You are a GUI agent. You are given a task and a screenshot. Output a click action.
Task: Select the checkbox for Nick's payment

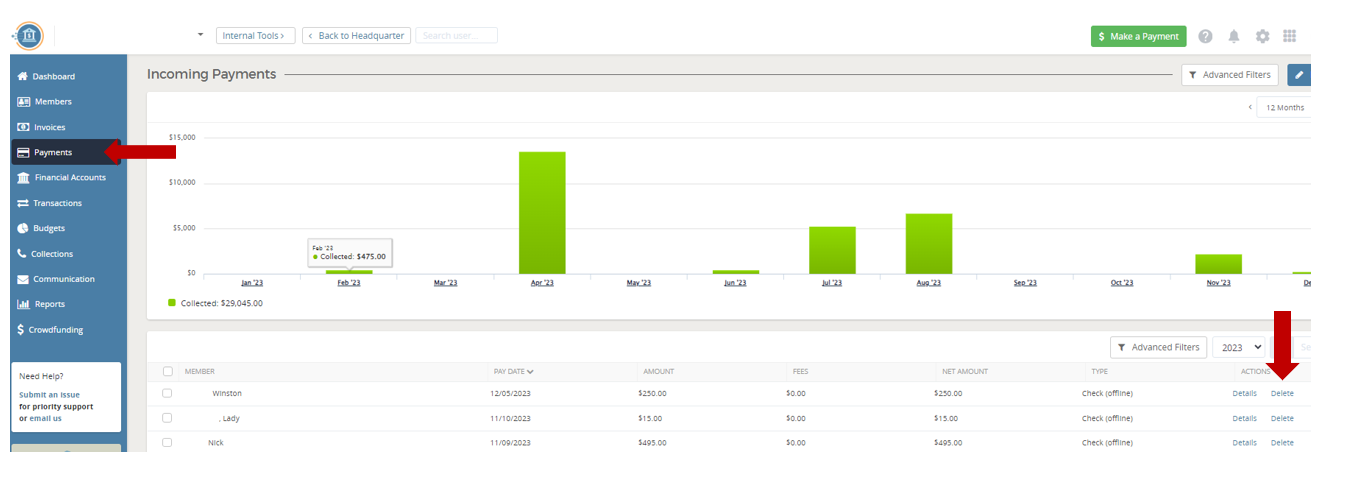click(167, 442)
